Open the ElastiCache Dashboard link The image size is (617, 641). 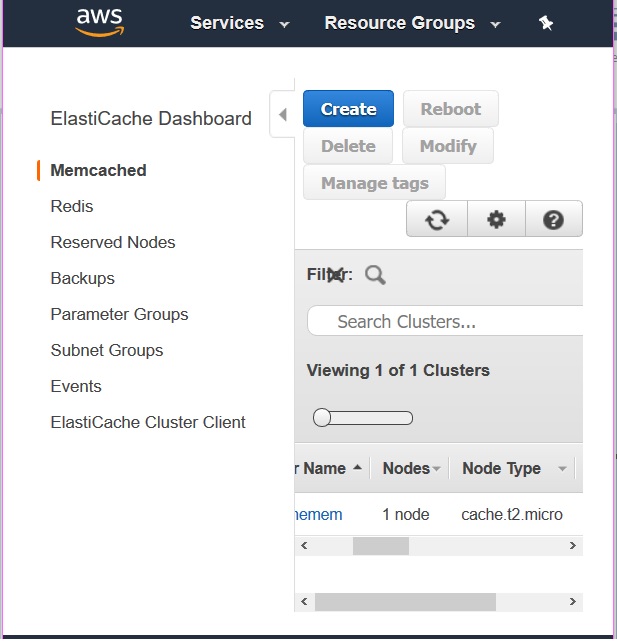point(151,118)
